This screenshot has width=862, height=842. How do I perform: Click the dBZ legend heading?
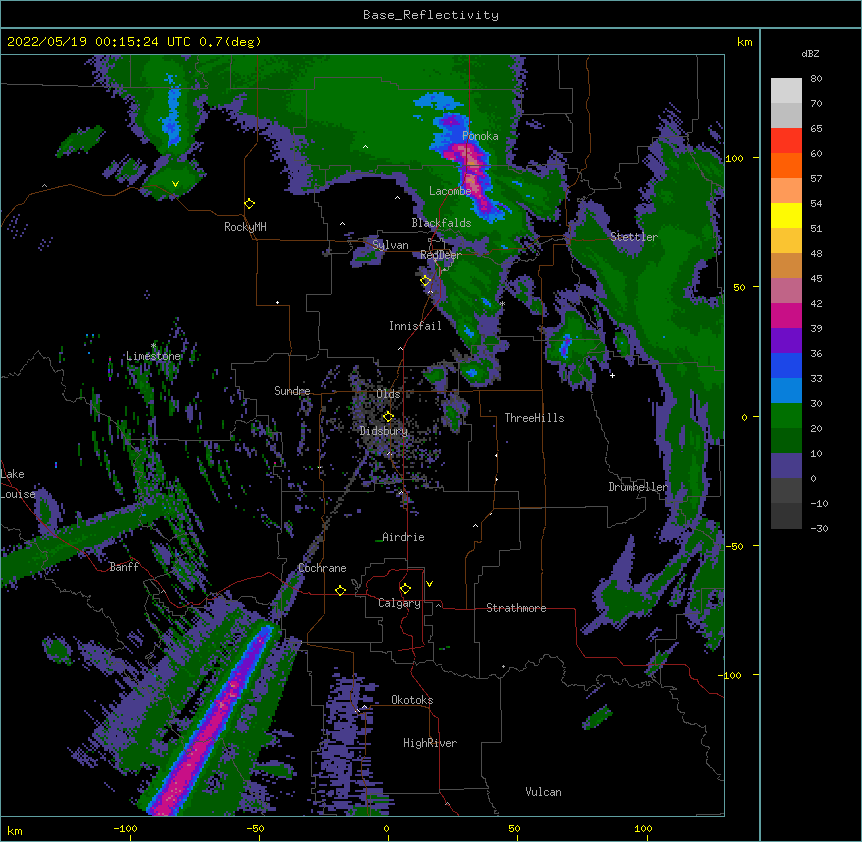click(x=810, y=53)
